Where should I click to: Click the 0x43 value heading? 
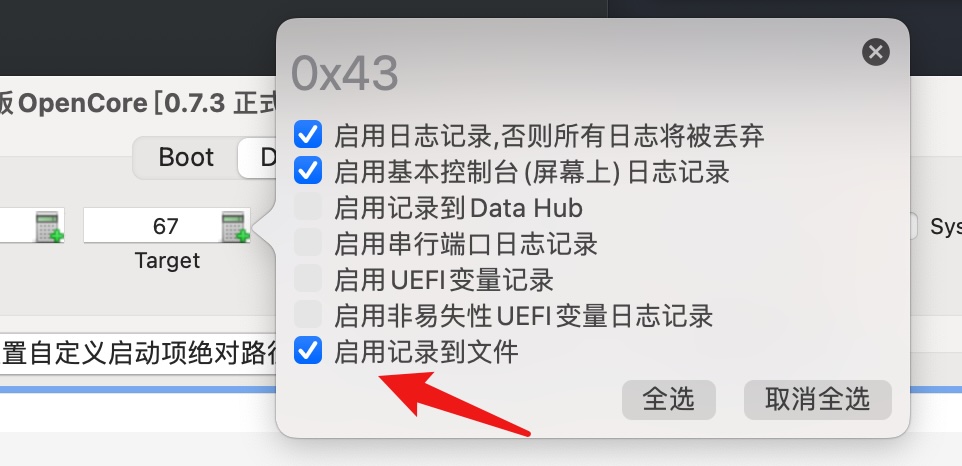click(345, 74)
